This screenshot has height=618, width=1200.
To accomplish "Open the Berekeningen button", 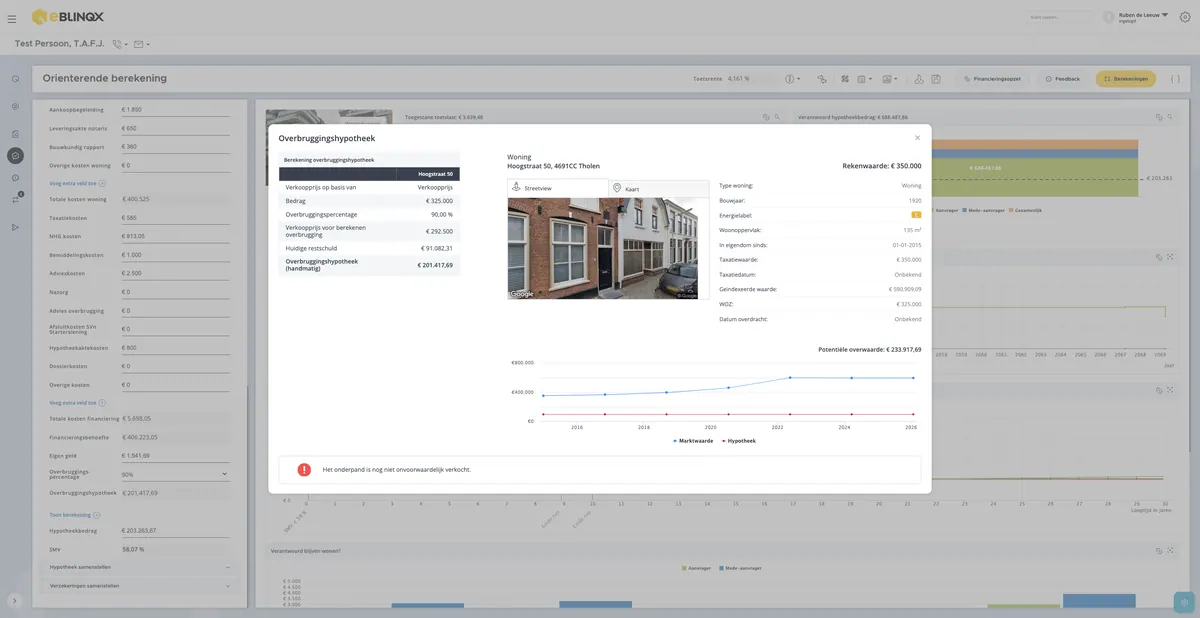I will coord(1125,79).
